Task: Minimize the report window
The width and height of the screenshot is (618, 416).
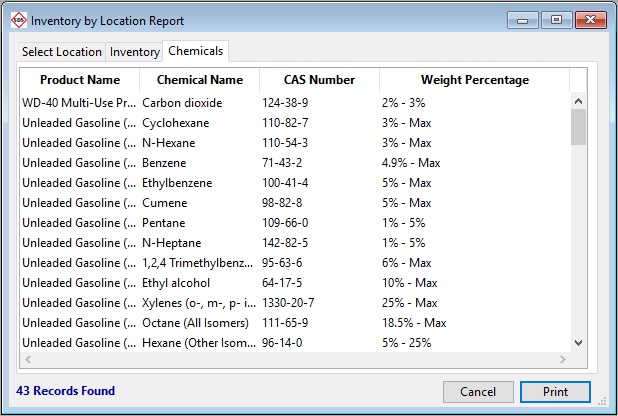Action: [x=525, y=19]
